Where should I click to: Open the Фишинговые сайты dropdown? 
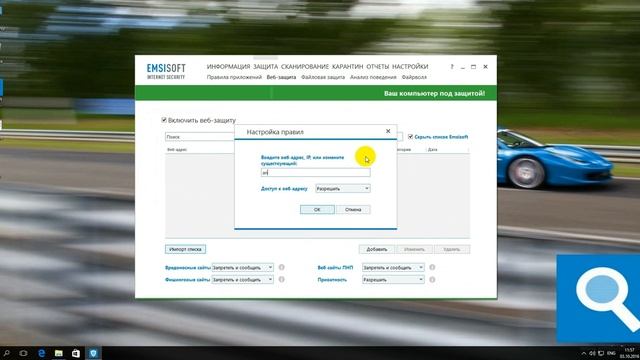[242, 280]
